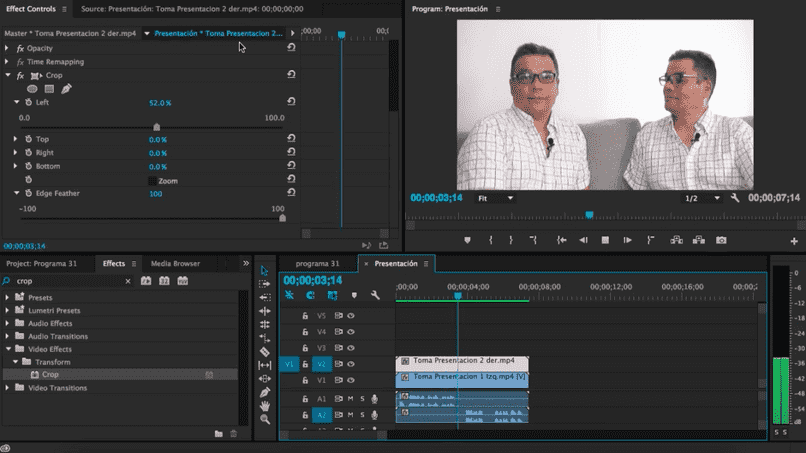
Task: Click Add Marker in Program monitor
Action: [x=467, y=240]
